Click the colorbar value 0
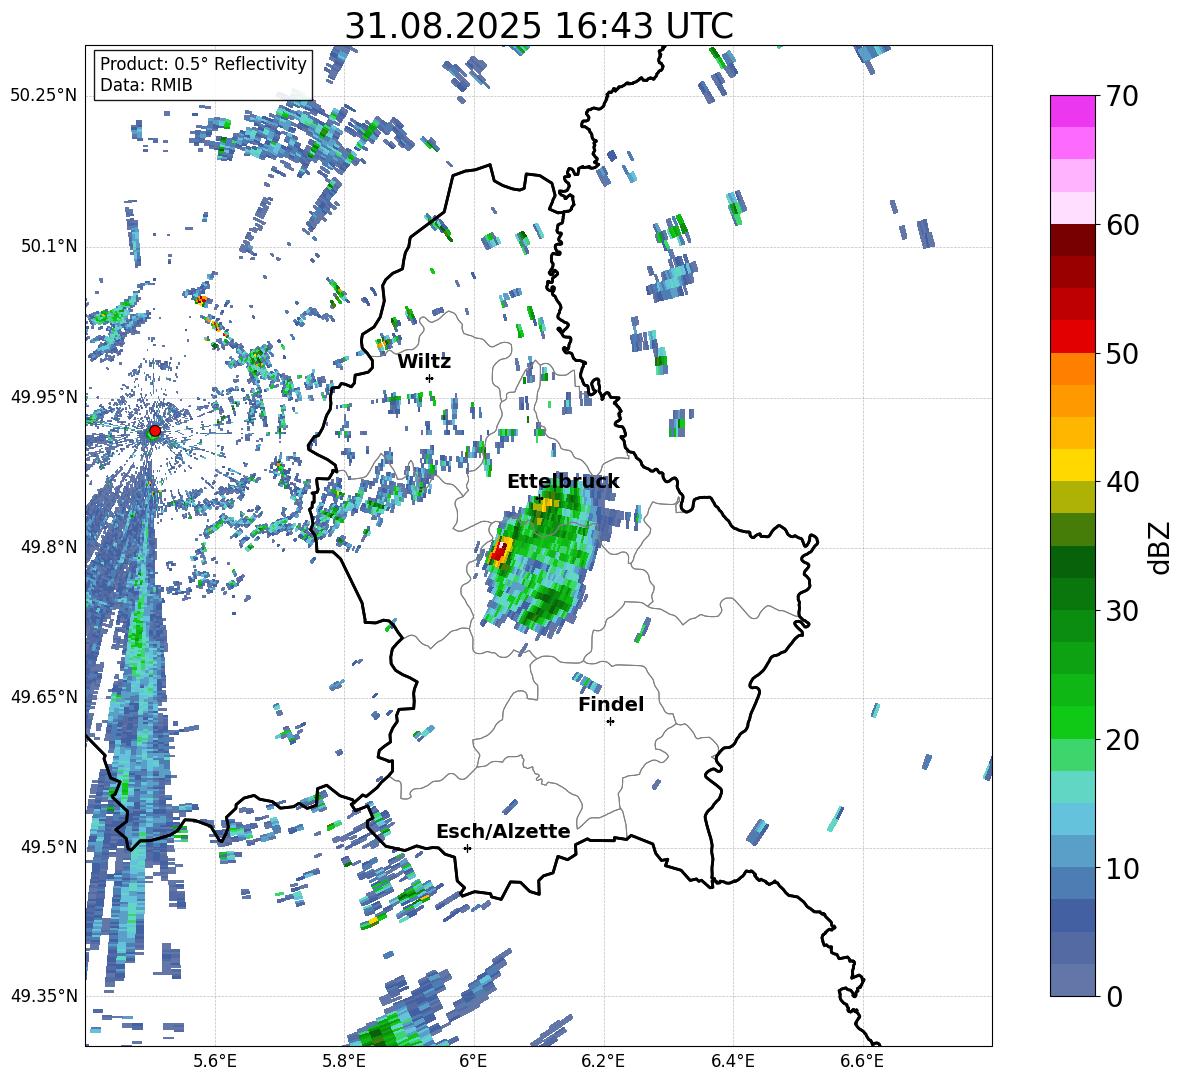This screenshot has width=1184, height=1081. (1114, 996)
